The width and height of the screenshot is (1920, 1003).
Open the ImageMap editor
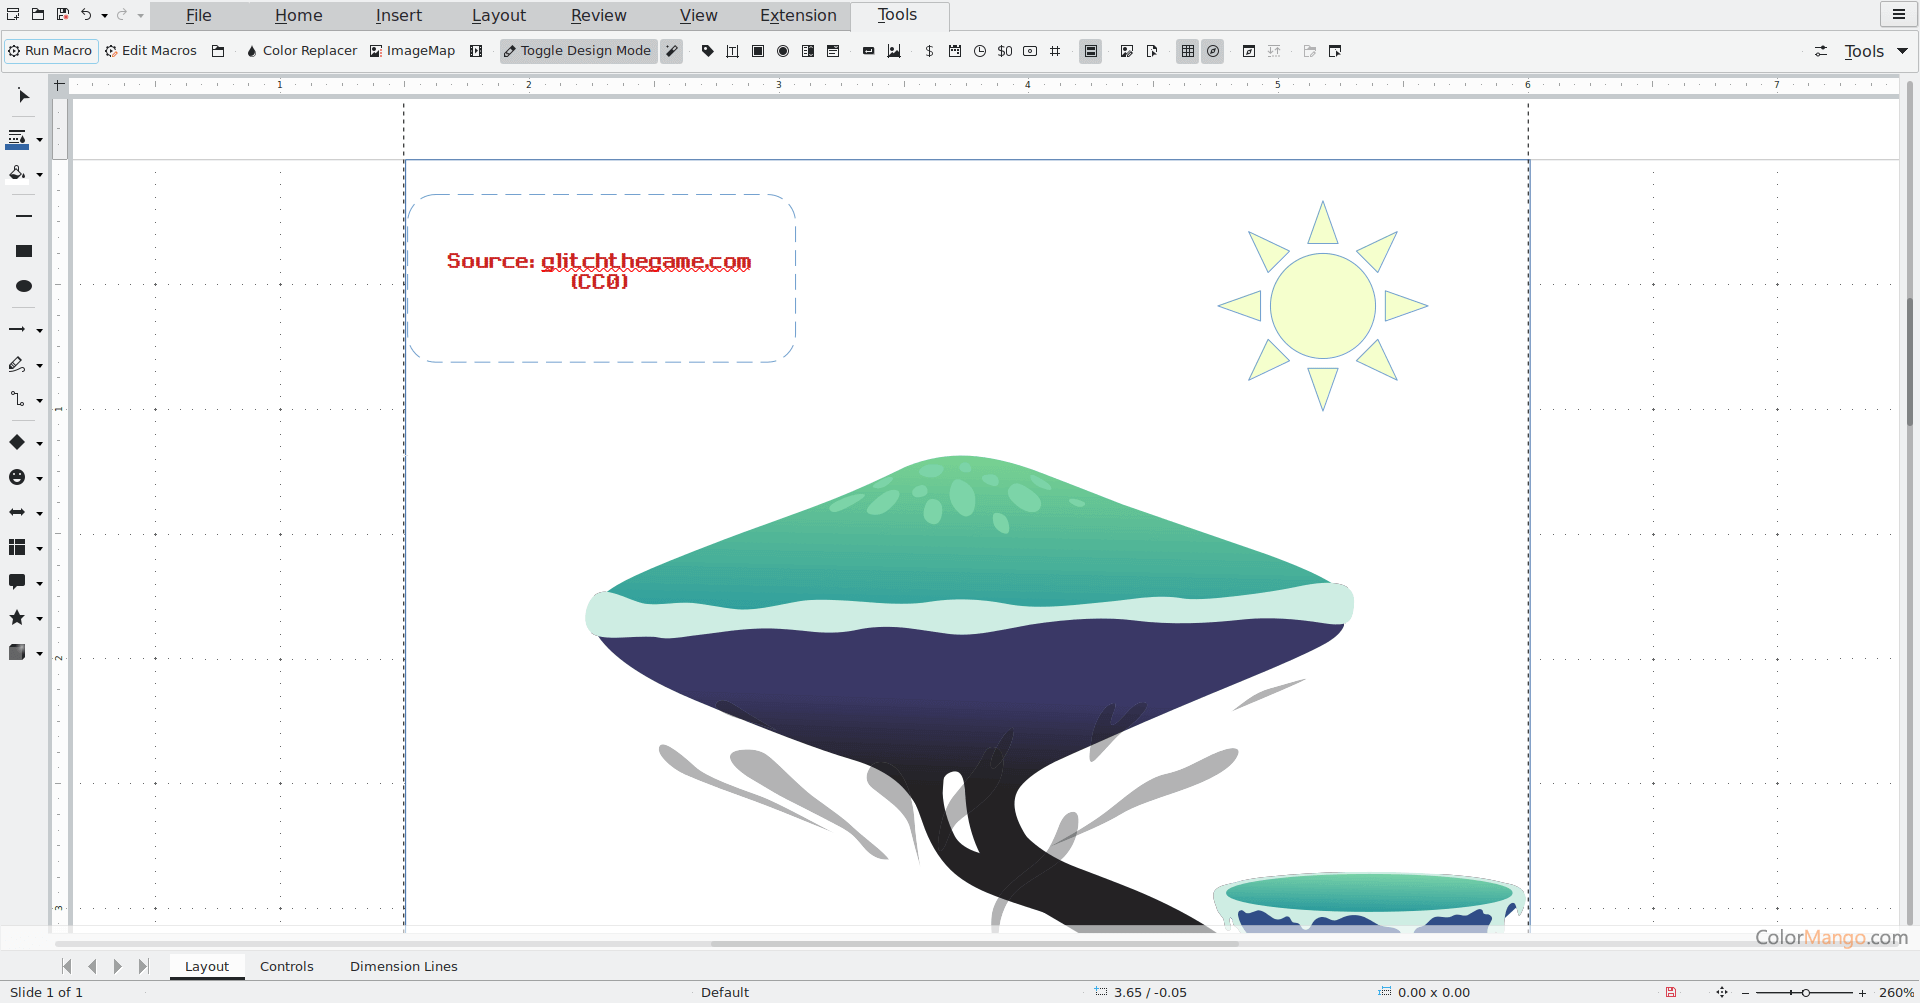click(x=412, y=51)
